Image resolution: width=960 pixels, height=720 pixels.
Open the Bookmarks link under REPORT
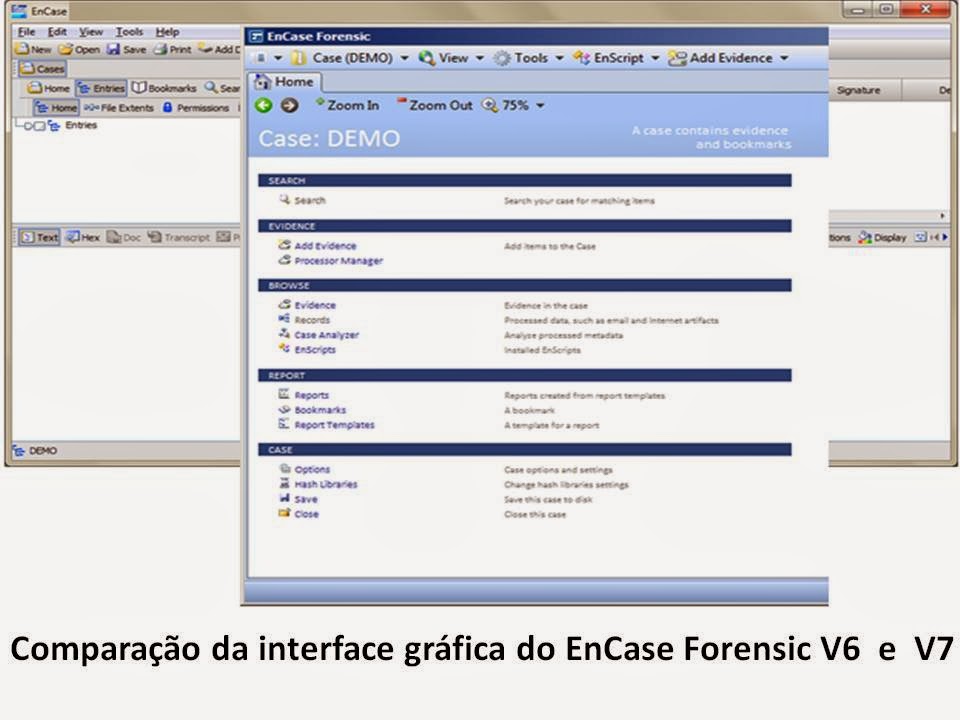coord(320,410)
